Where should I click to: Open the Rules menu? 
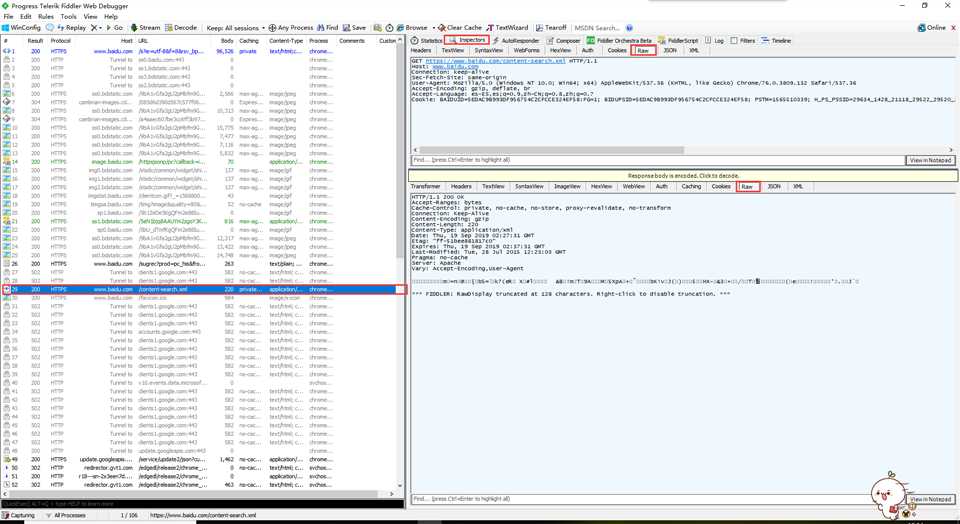tap(46, 17)
